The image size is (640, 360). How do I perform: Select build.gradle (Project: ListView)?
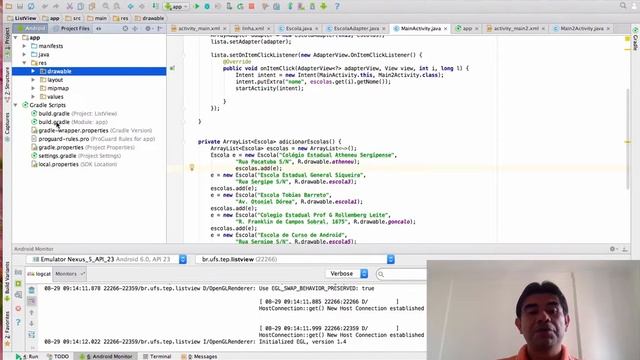tap(74, 113)
